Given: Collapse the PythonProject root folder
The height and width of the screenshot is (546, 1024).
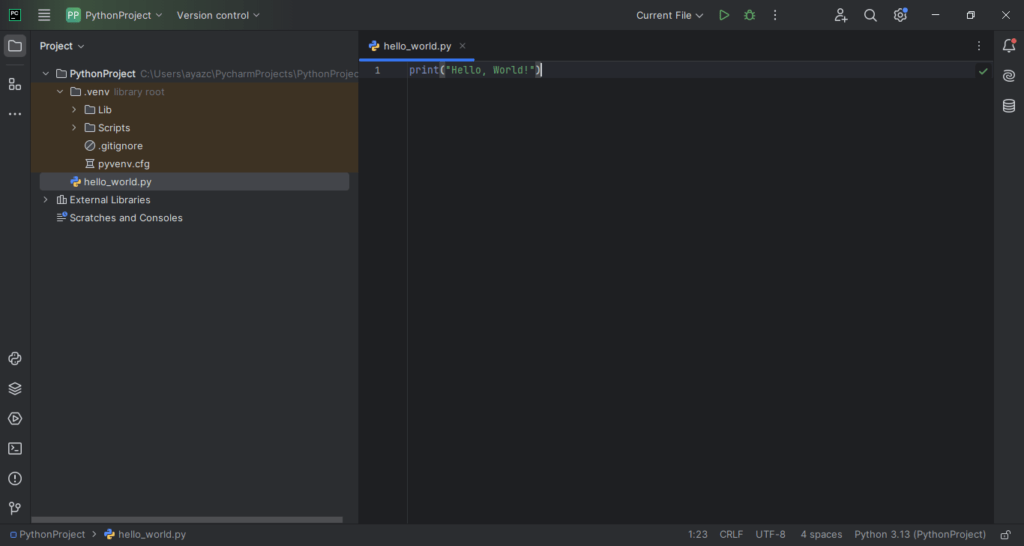Looking at the screenshot, I should pos(46,74).
